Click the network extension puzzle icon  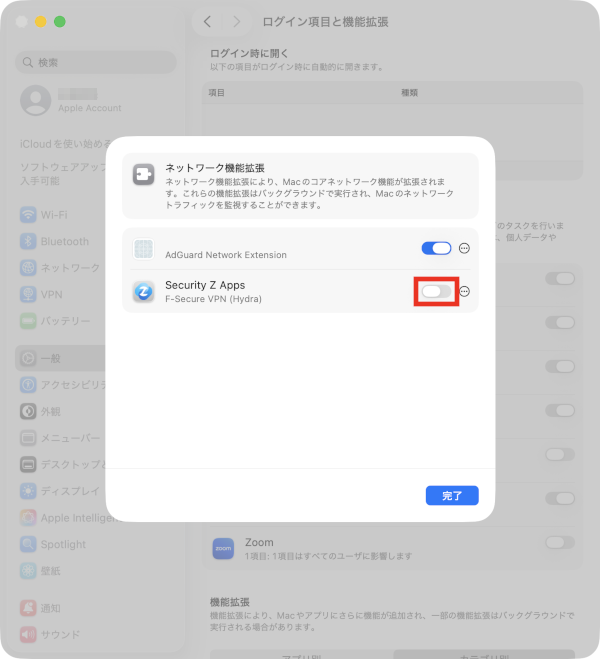[x=143, y=174]
